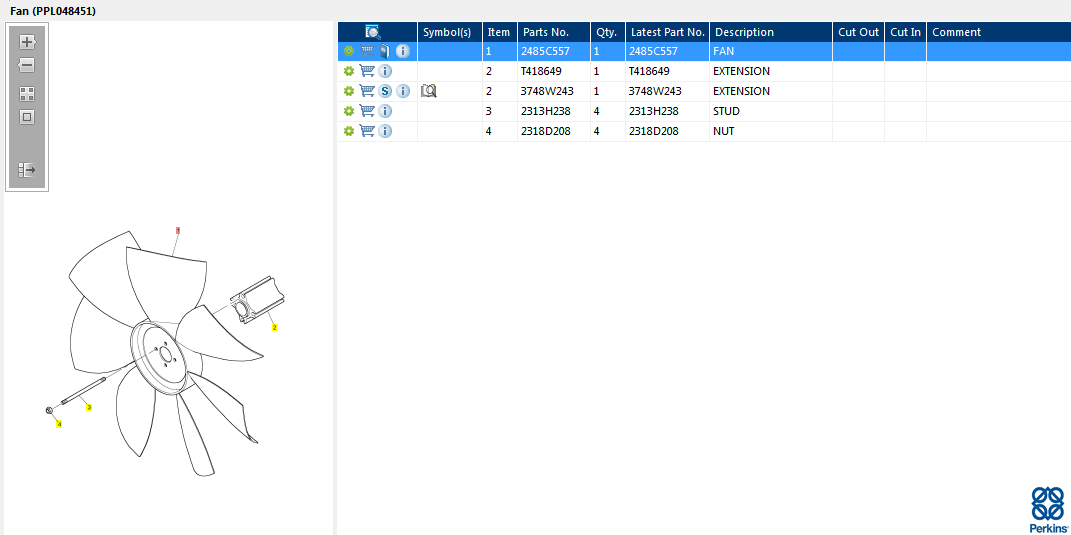Add STUD 2313H238 to cart
The height and width of the screenshot is (535, 1071).
point(367,111)
